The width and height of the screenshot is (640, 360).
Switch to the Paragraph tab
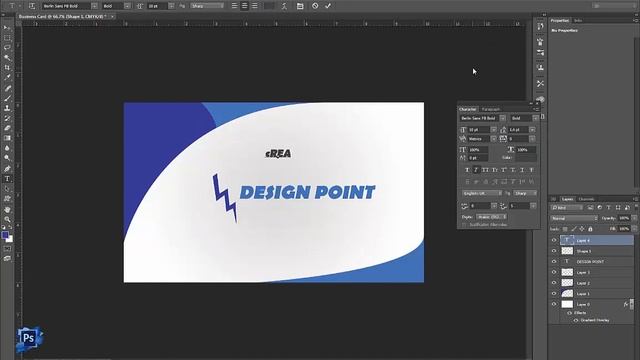491,109
